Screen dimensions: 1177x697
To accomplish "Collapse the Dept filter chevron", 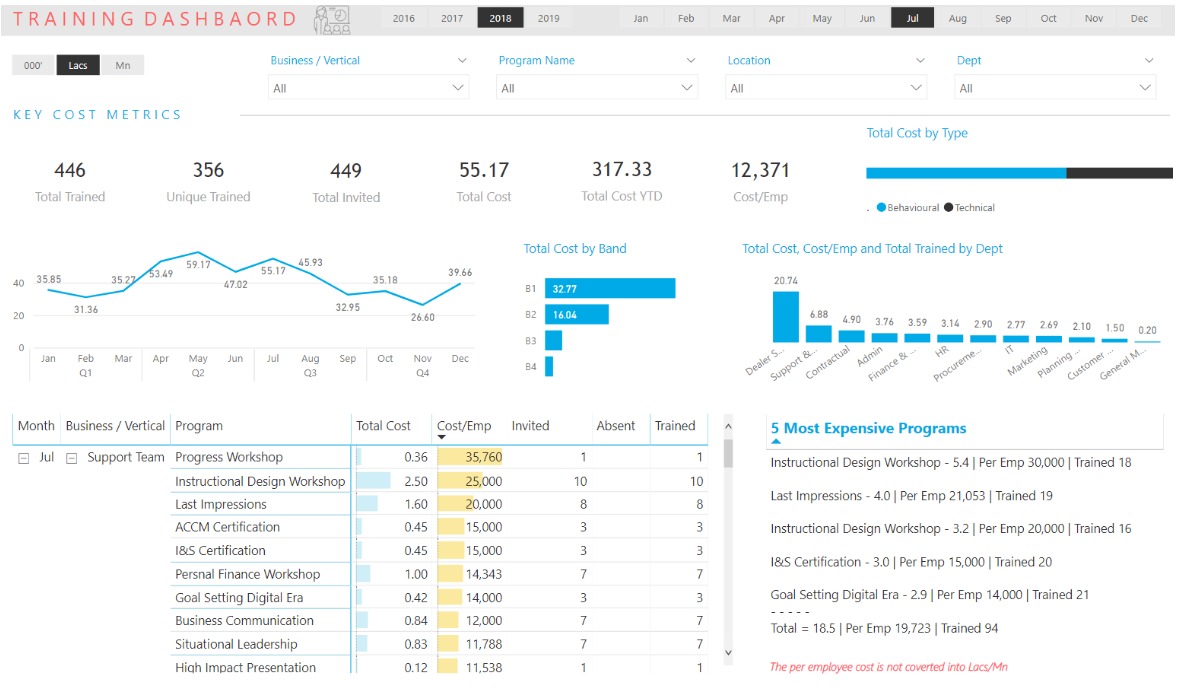I will (x=1148, y=60).
